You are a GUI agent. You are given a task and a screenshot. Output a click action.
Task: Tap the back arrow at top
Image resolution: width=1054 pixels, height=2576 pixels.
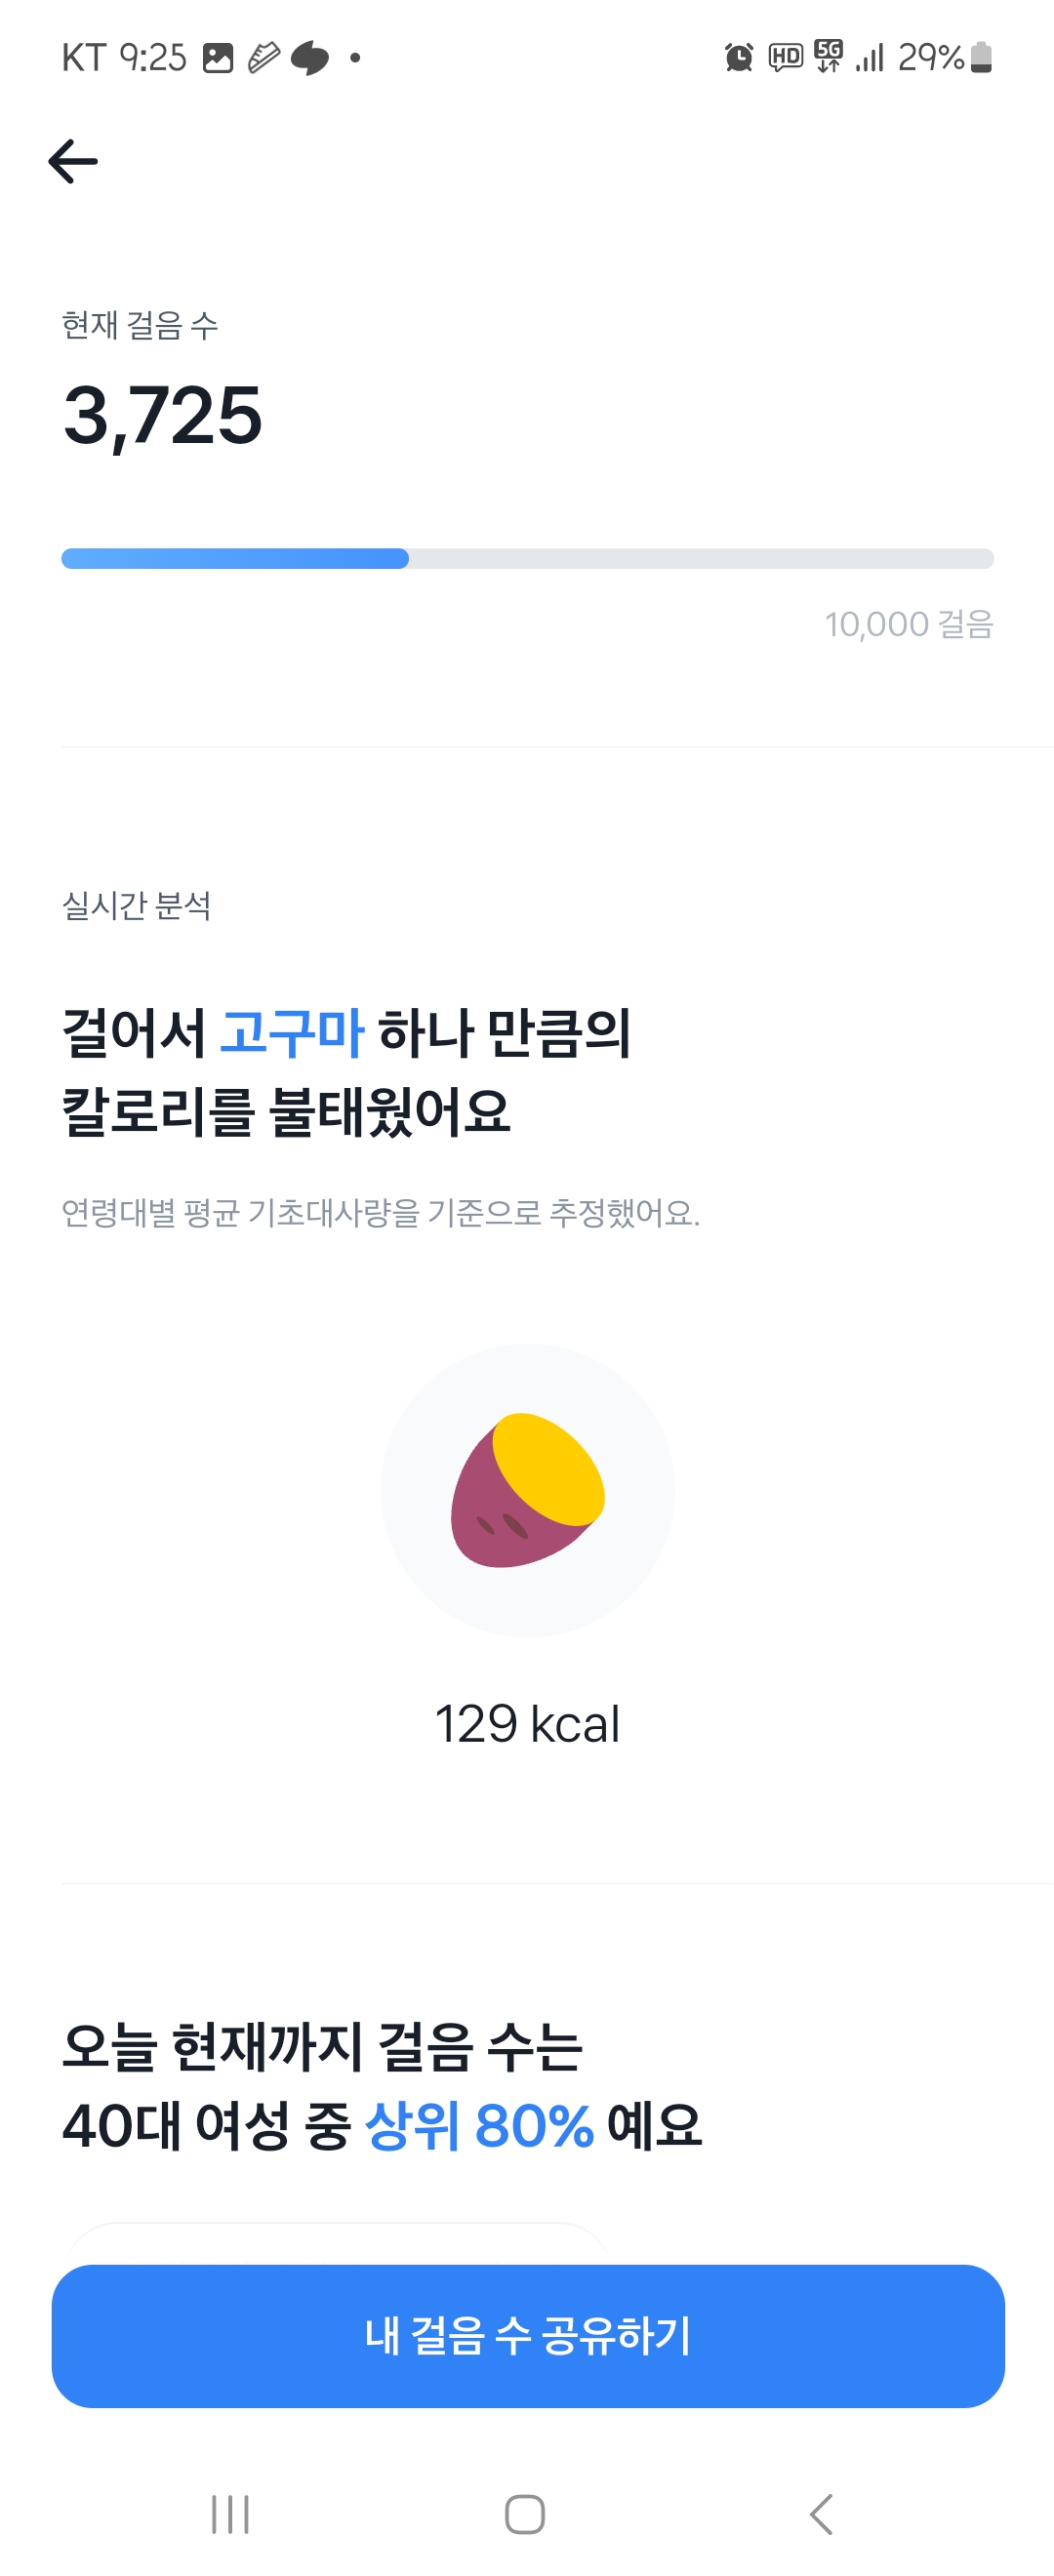(73, 162)
